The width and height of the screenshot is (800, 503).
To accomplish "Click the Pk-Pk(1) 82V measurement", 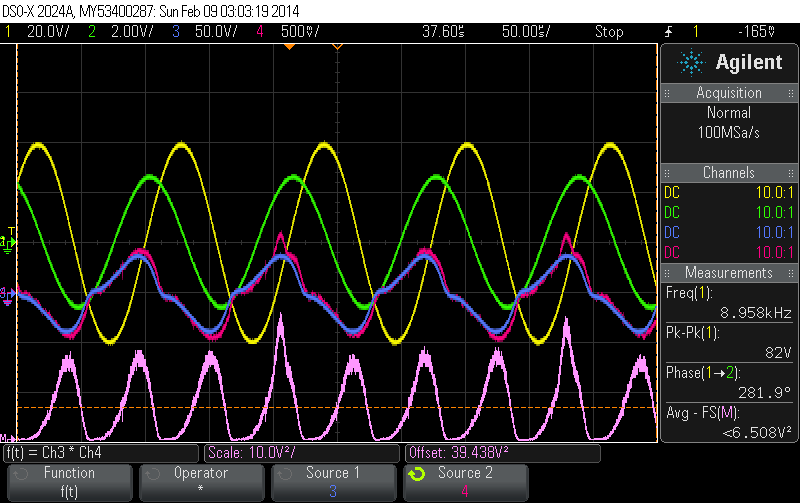I will 729,342.
